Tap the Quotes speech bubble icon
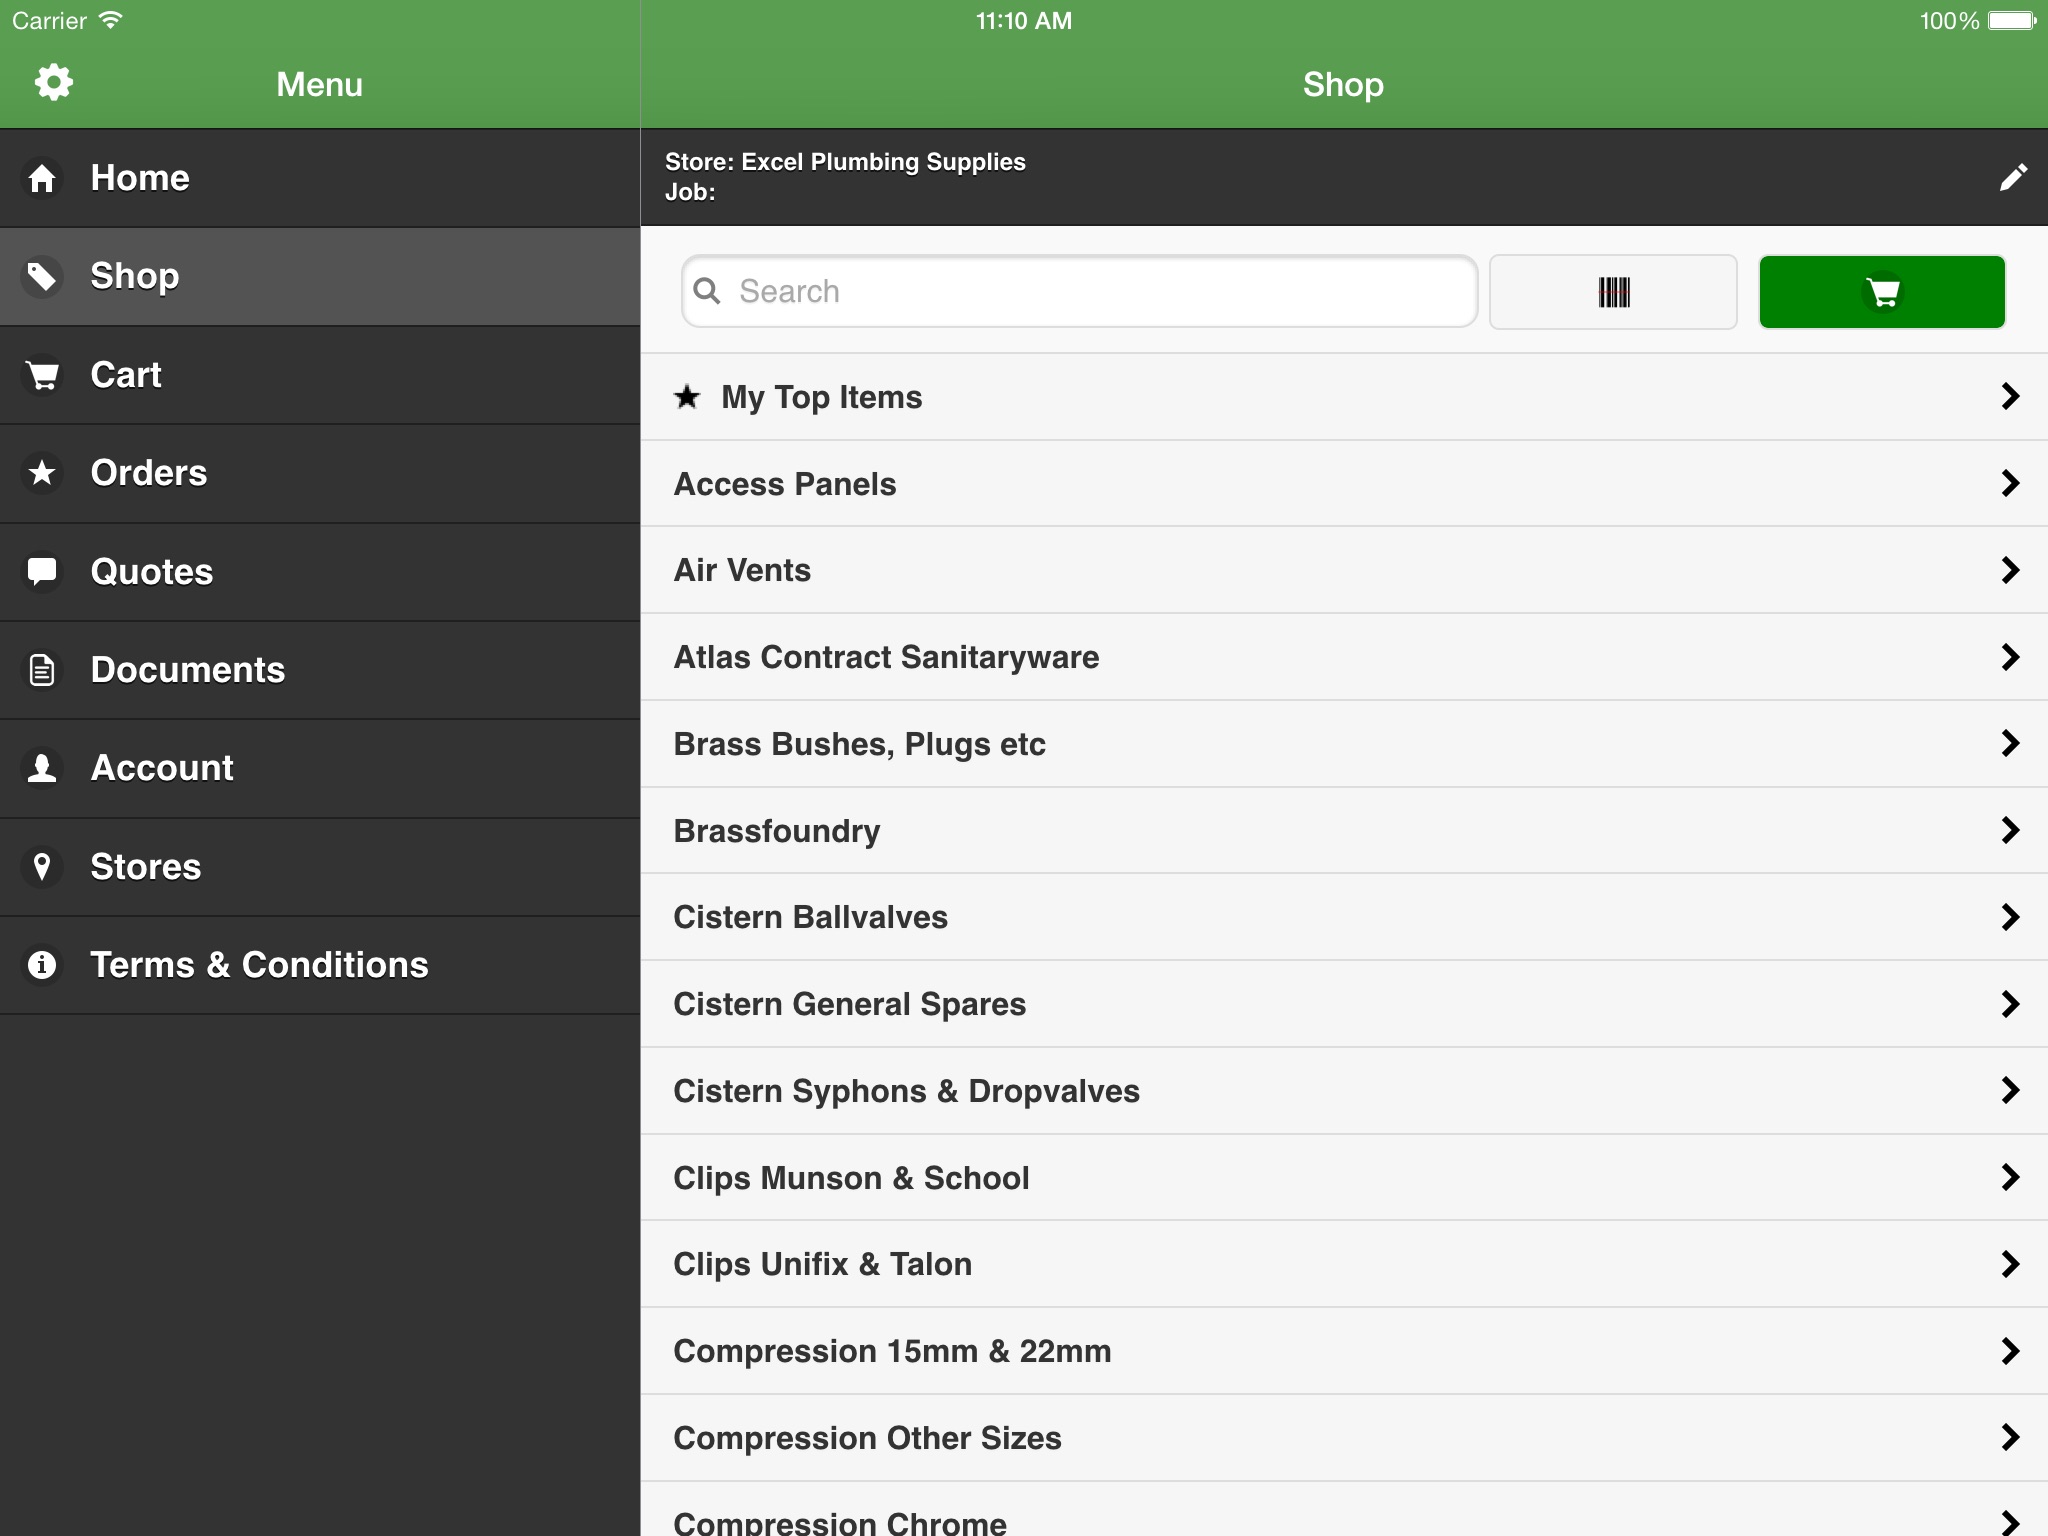 tap(42, 572)
